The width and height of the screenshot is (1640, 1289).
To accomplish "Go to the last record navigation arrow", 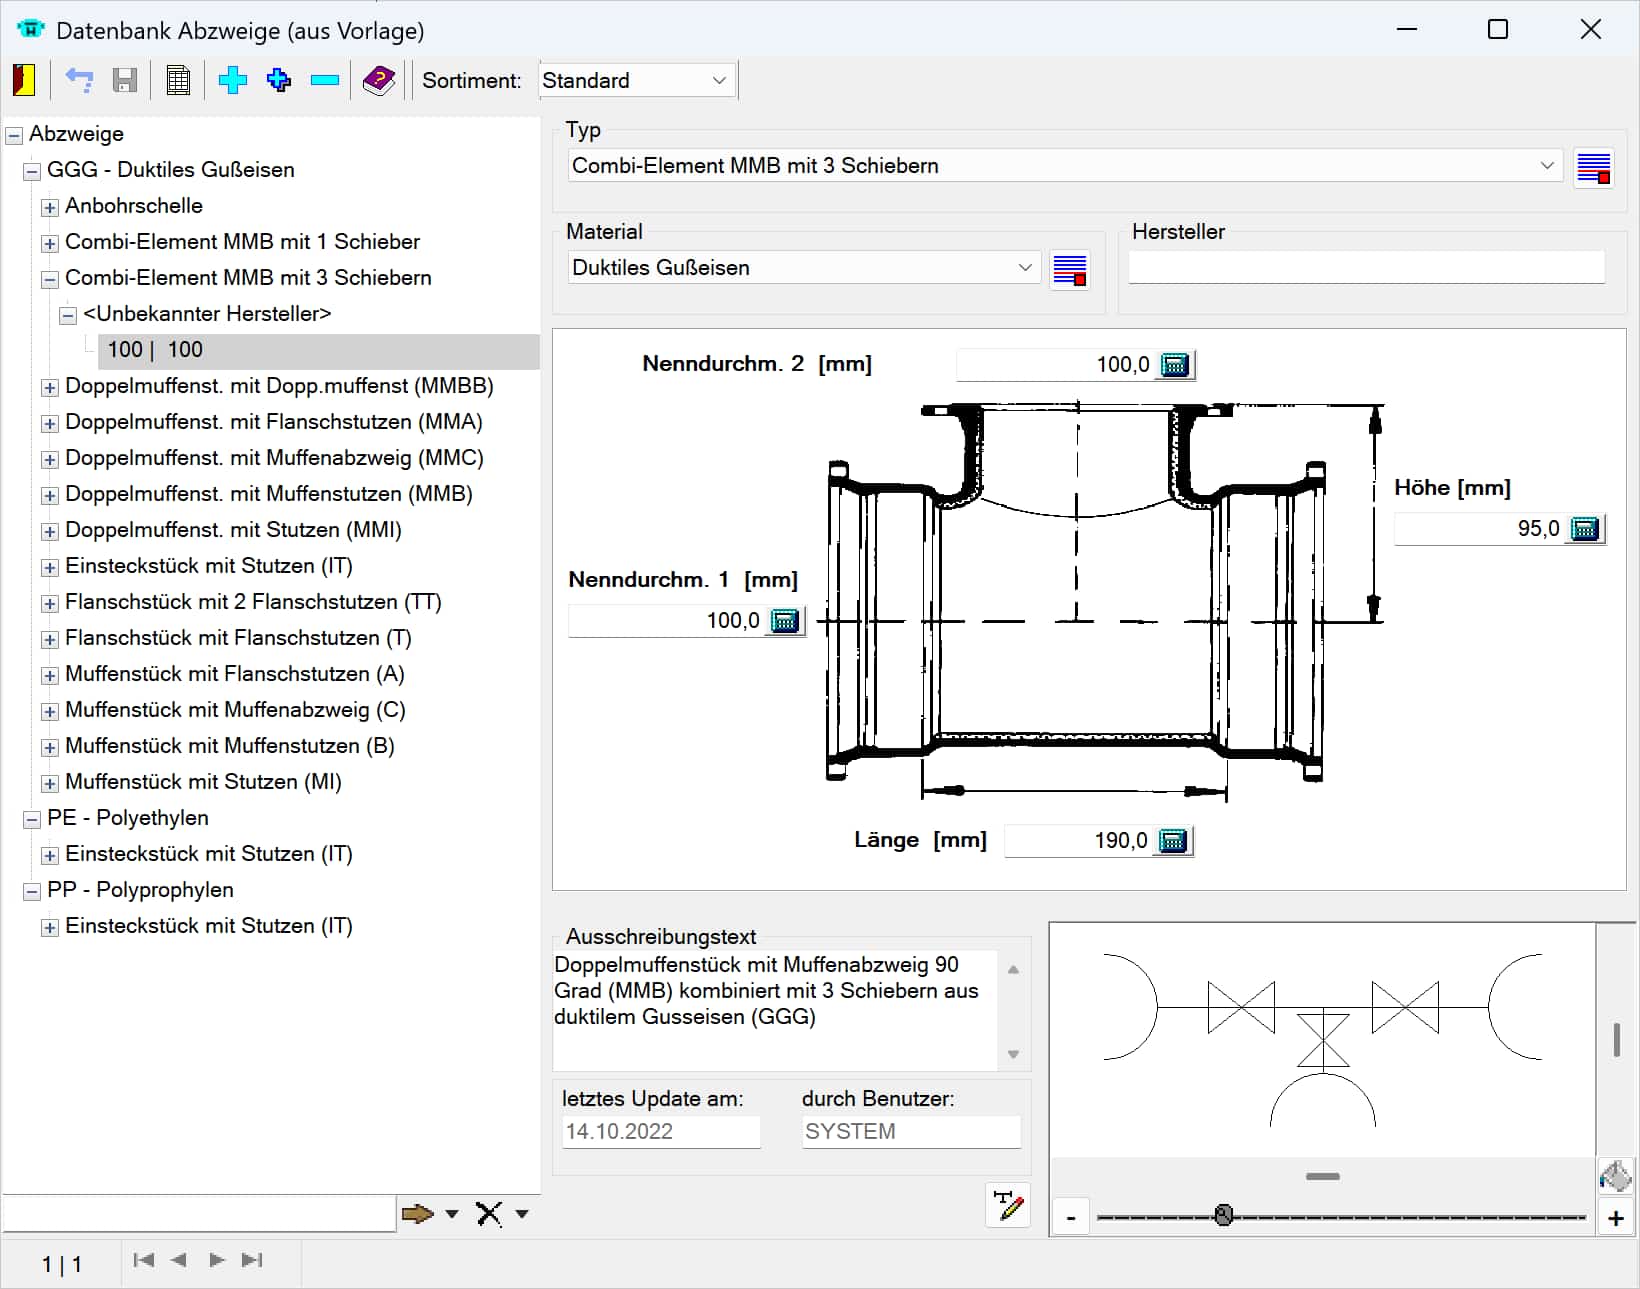I will [252, 1260].
